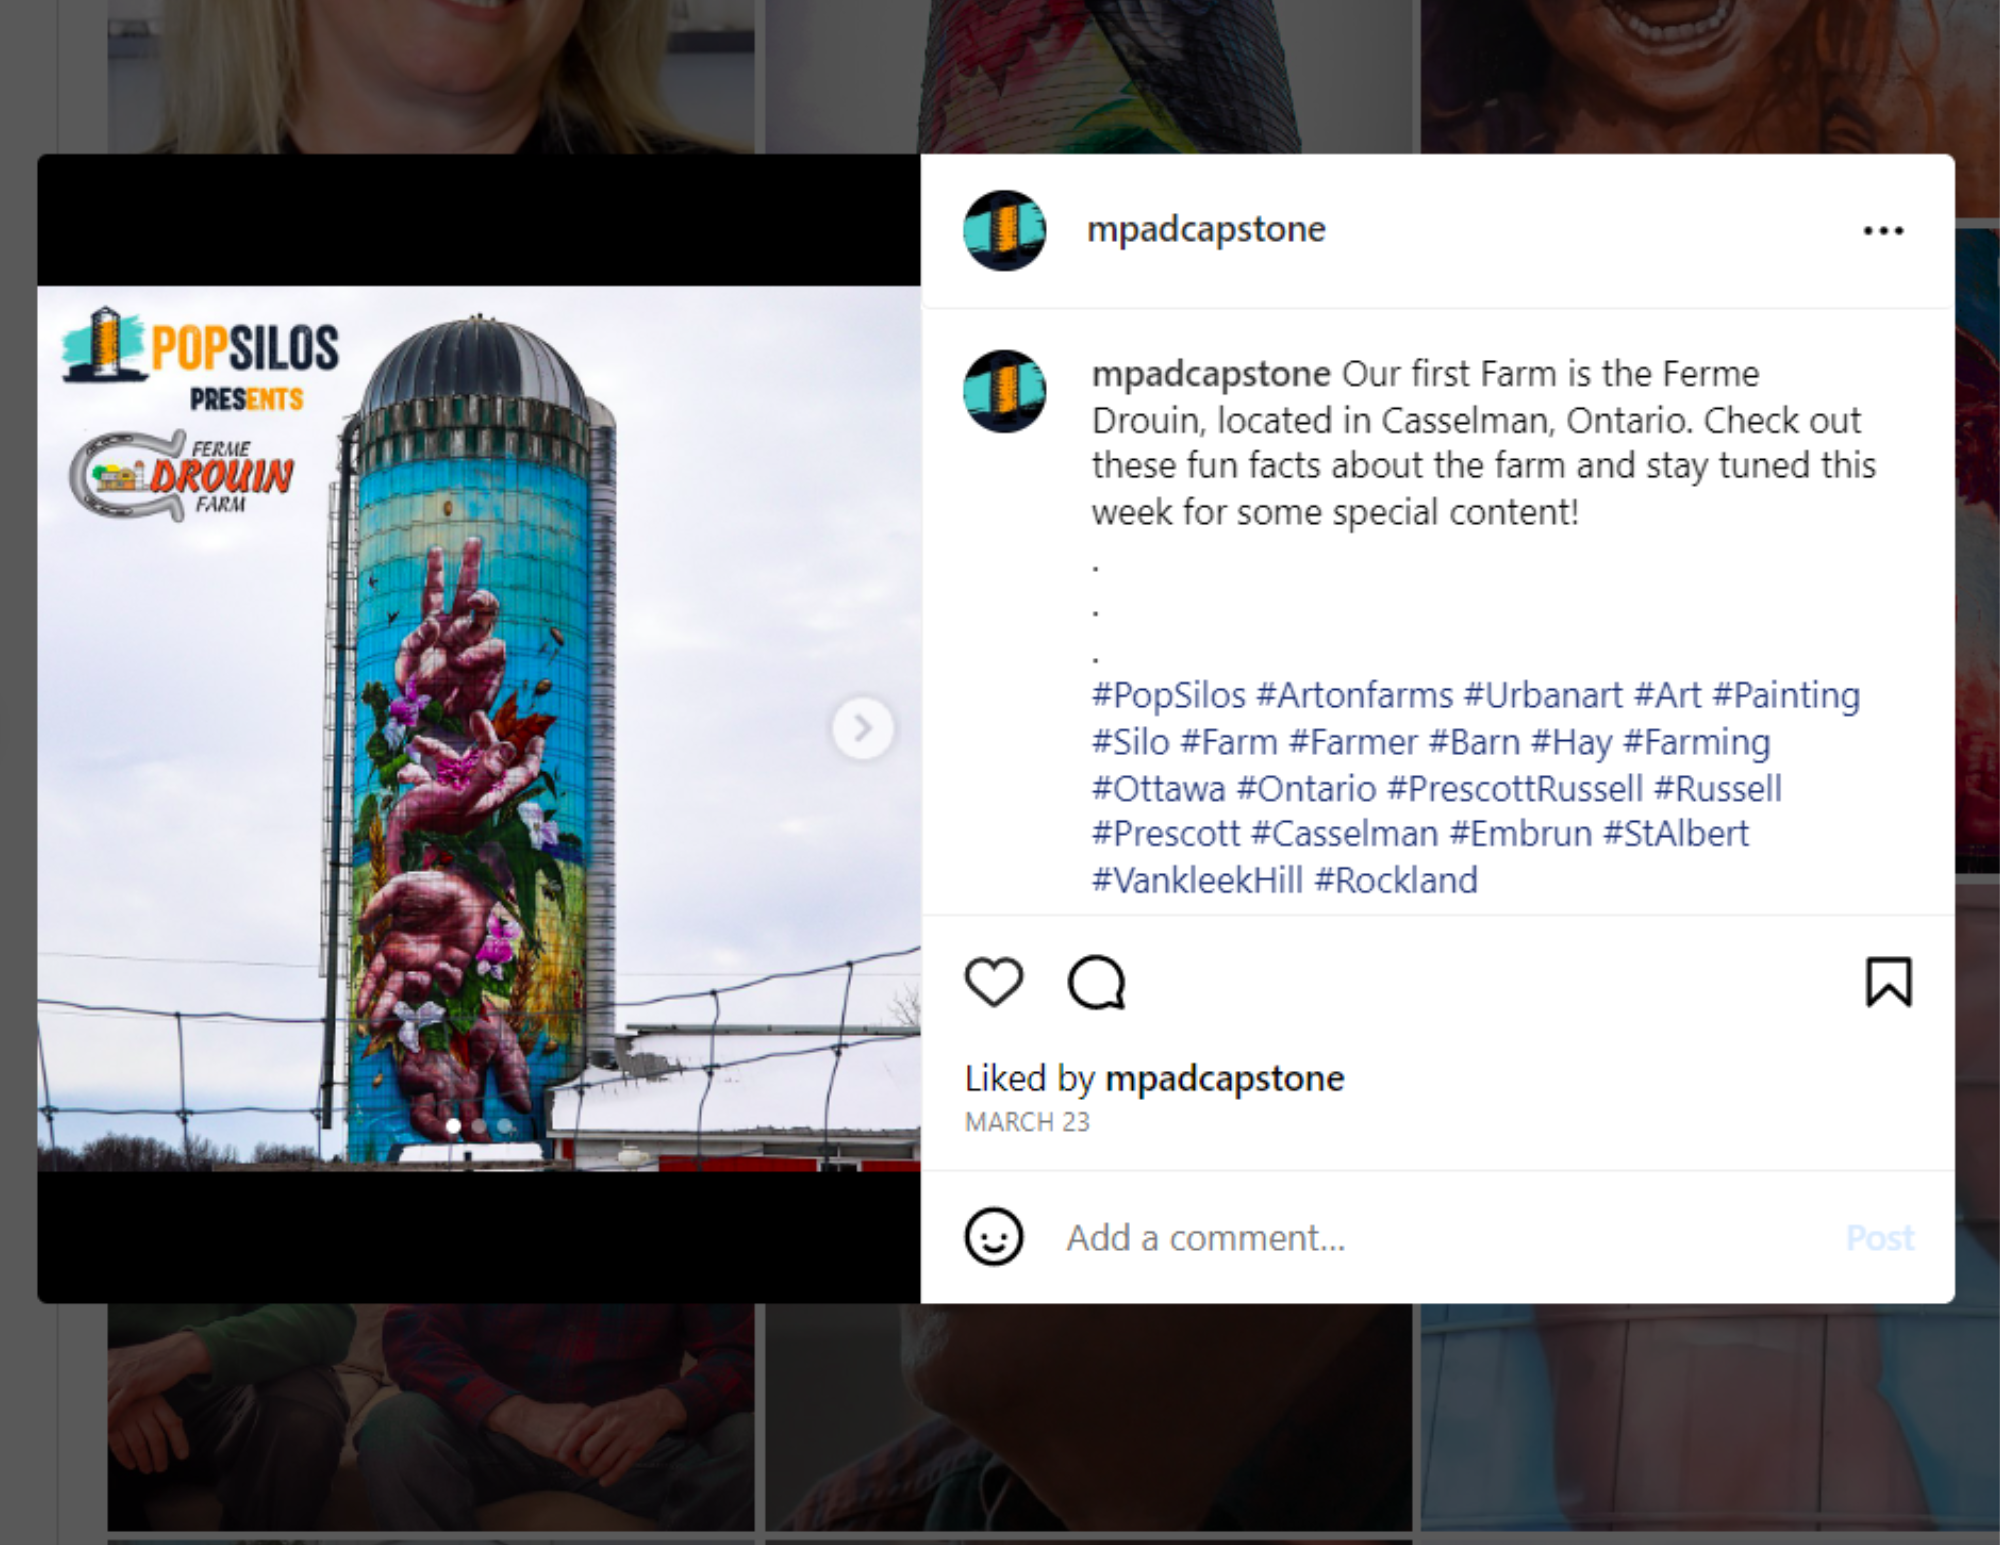This screenshot has width=2000, height=1545.
Task: Open comments with the speech bubble icon
Action: point(1096,983)
